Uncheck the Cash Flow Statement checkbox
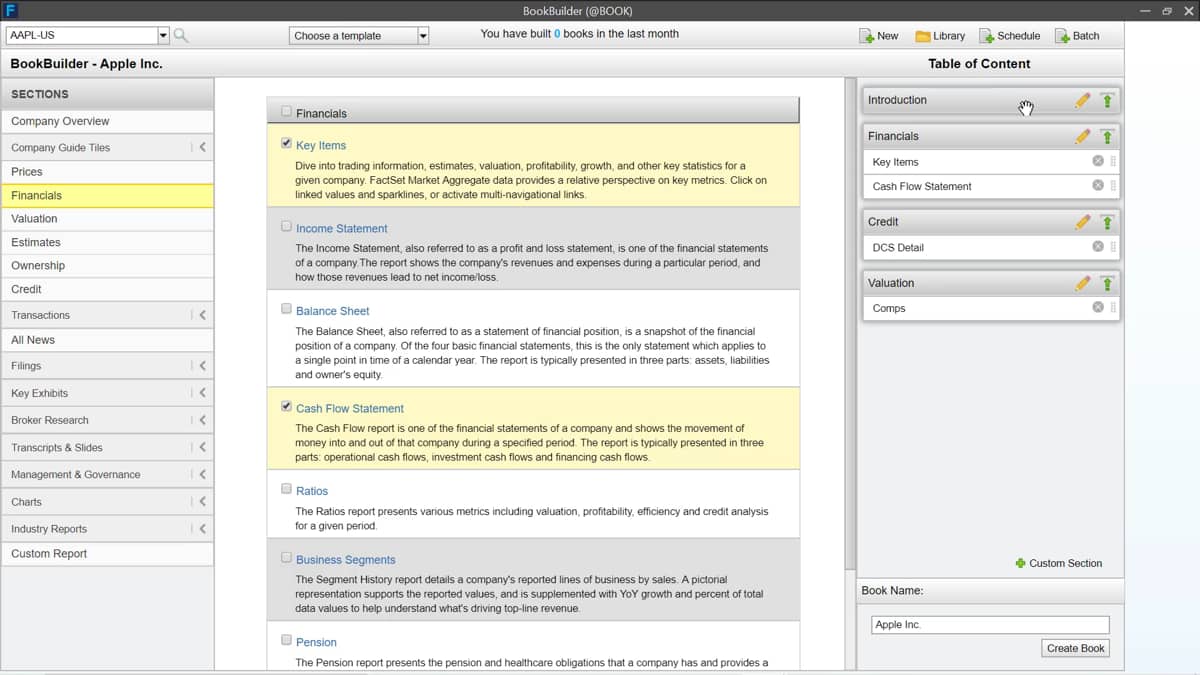 pos(287,407)
